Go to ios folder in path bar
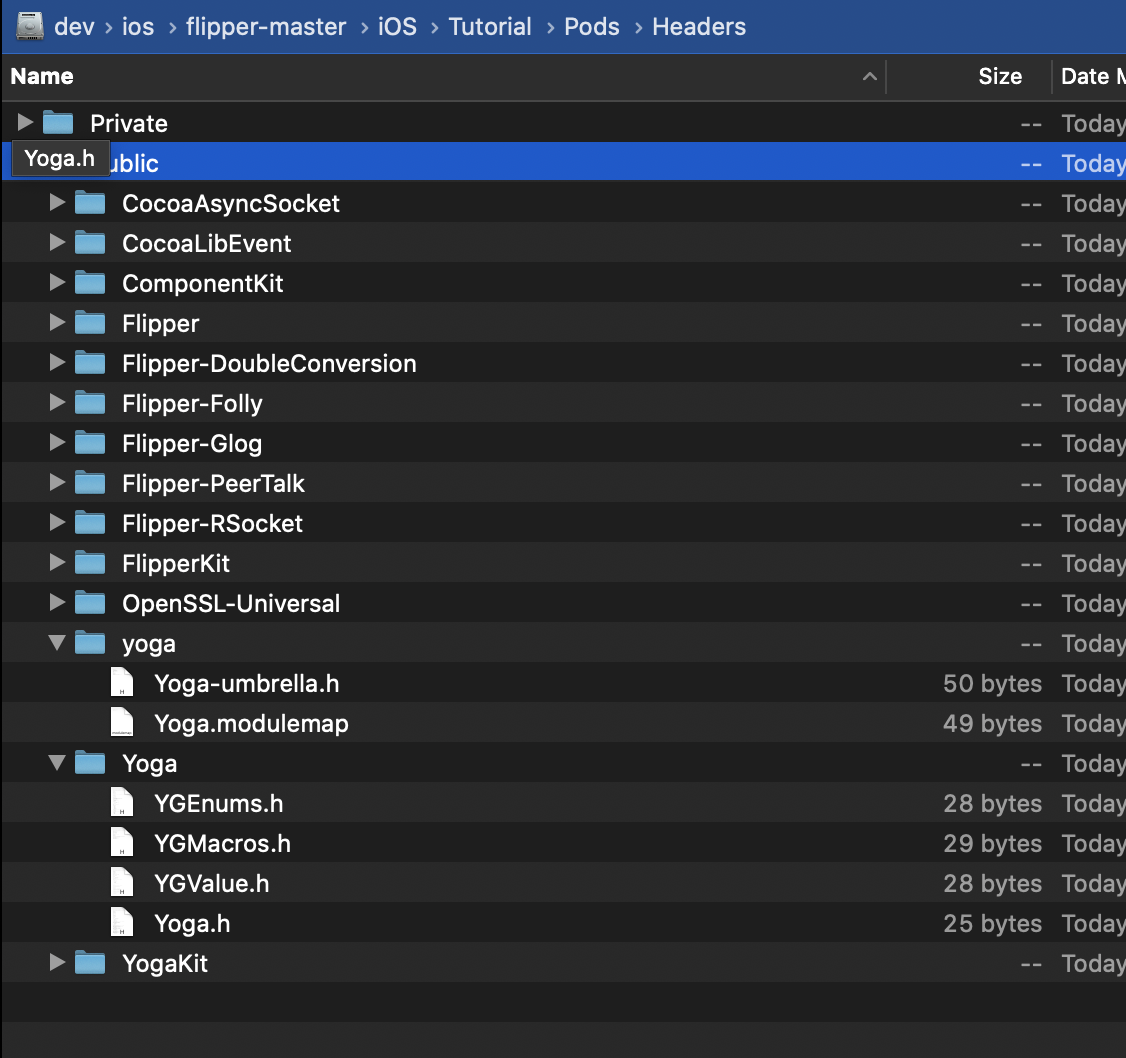 (x=138, y=27)
